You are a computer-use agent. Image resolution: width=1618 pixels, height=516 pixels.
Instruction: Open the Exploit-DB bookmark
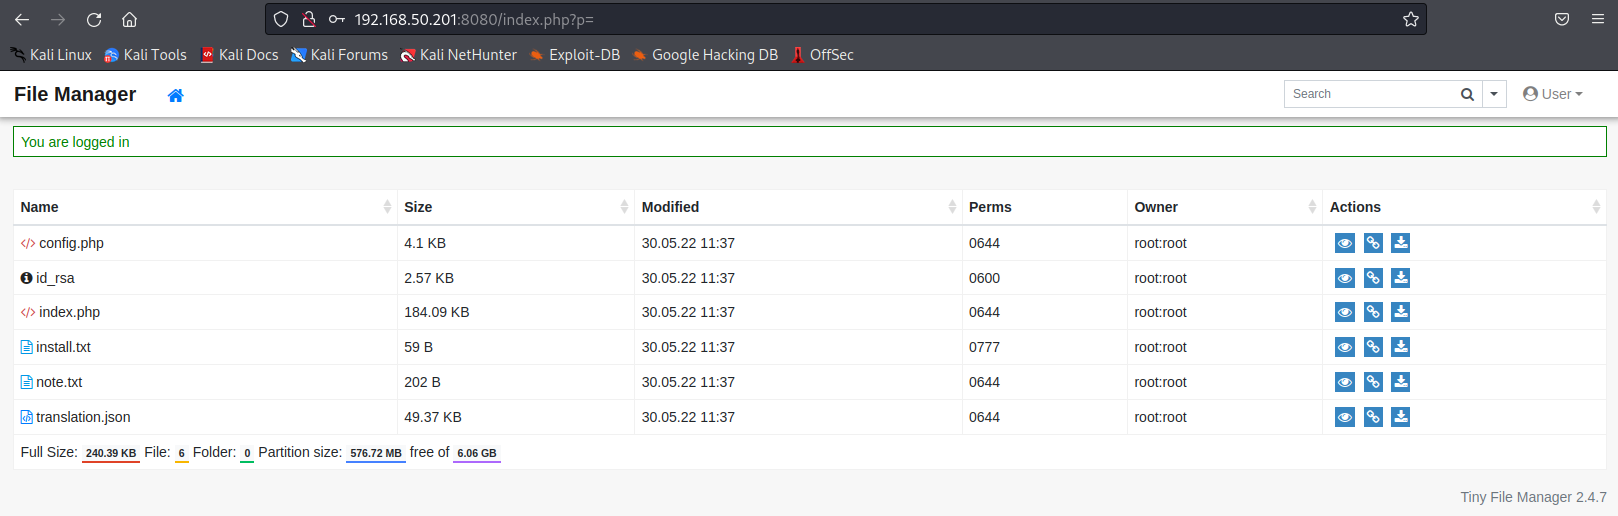584,55
